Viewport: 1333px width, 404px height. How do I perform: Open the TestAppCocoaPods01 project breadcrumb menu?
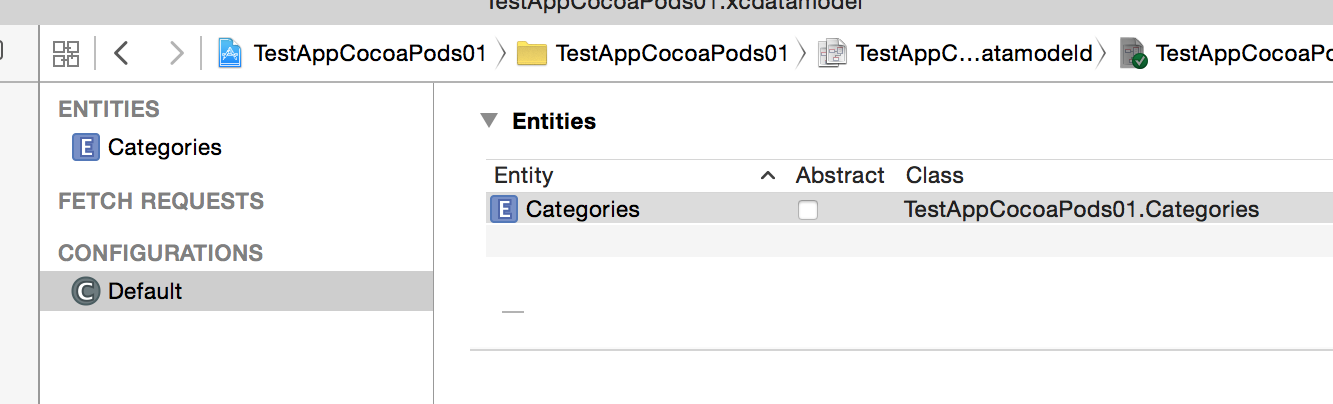pos(370,53)
